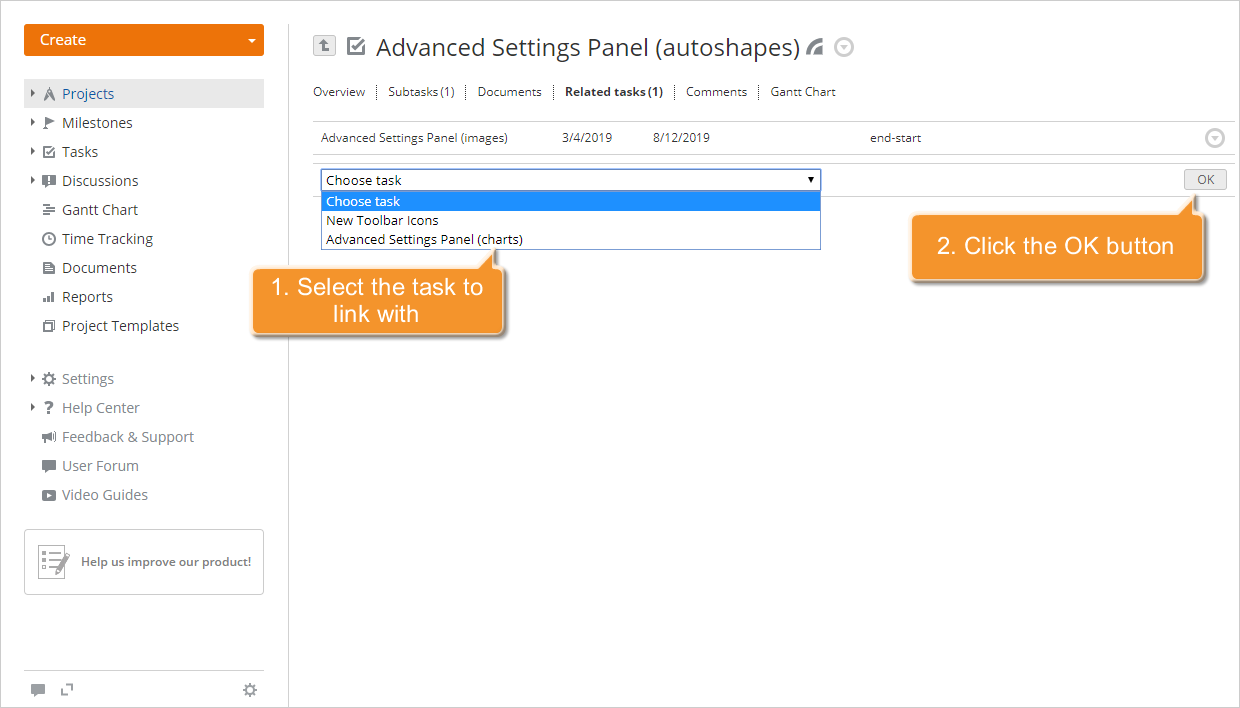Image resolution: width=1240 pixels, height=708 pixels.
Task: View Reports from the sidebar
Action: 88,296
